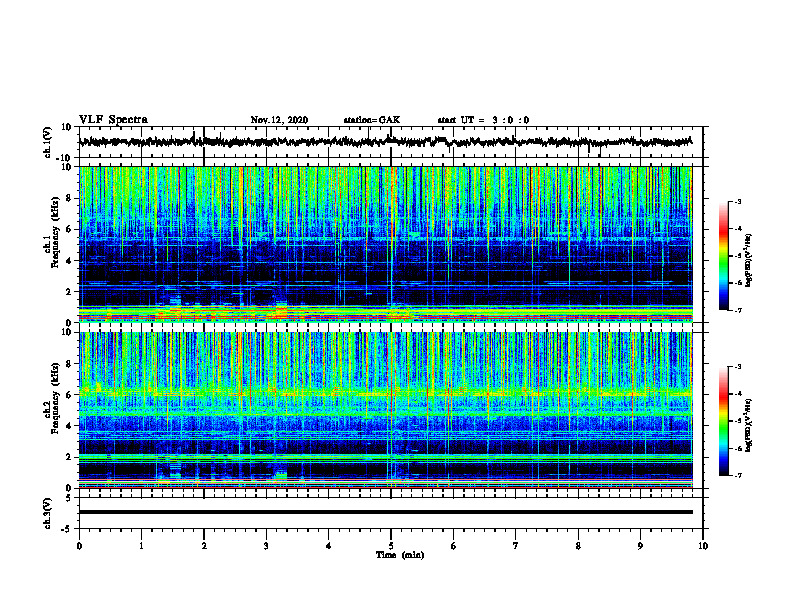792x612 pixels.
Task: Click the "ch.1(V)" waveform axis label
Action: click(48, 142)
